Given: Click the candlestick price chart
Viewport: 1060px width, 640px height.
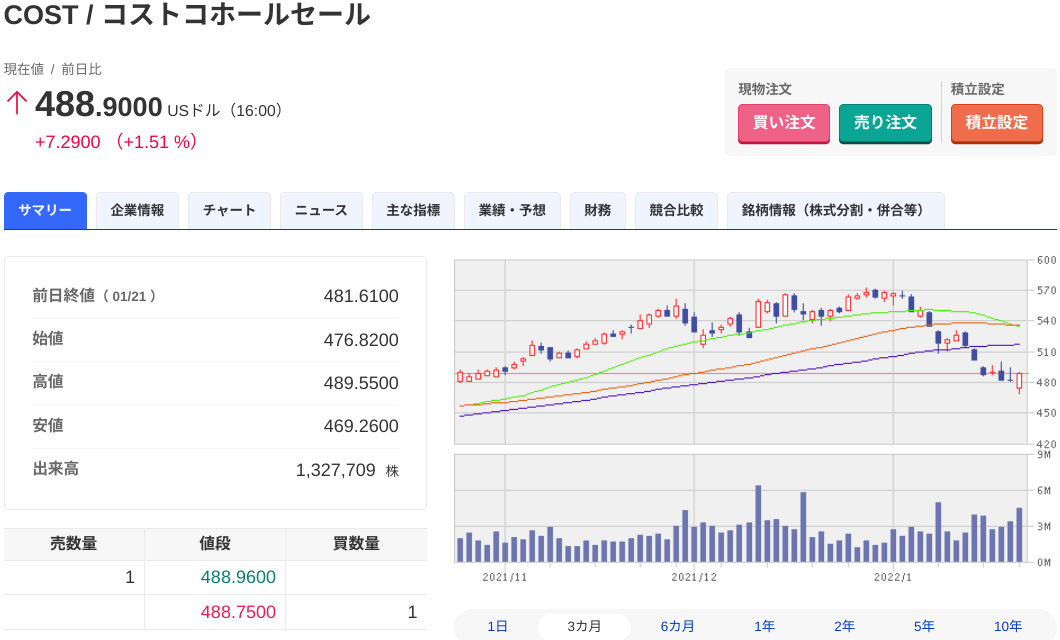Looking at the screenshot, I should [742, 351].
